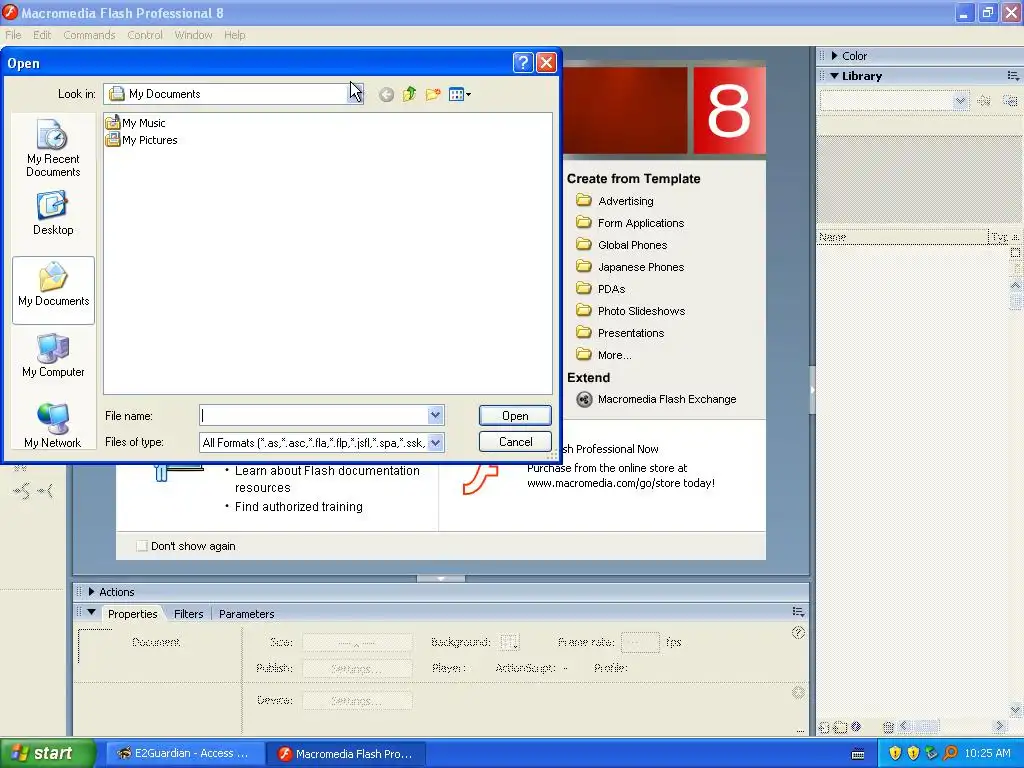Open the Window menu
1024x768 pixels.
193,35
